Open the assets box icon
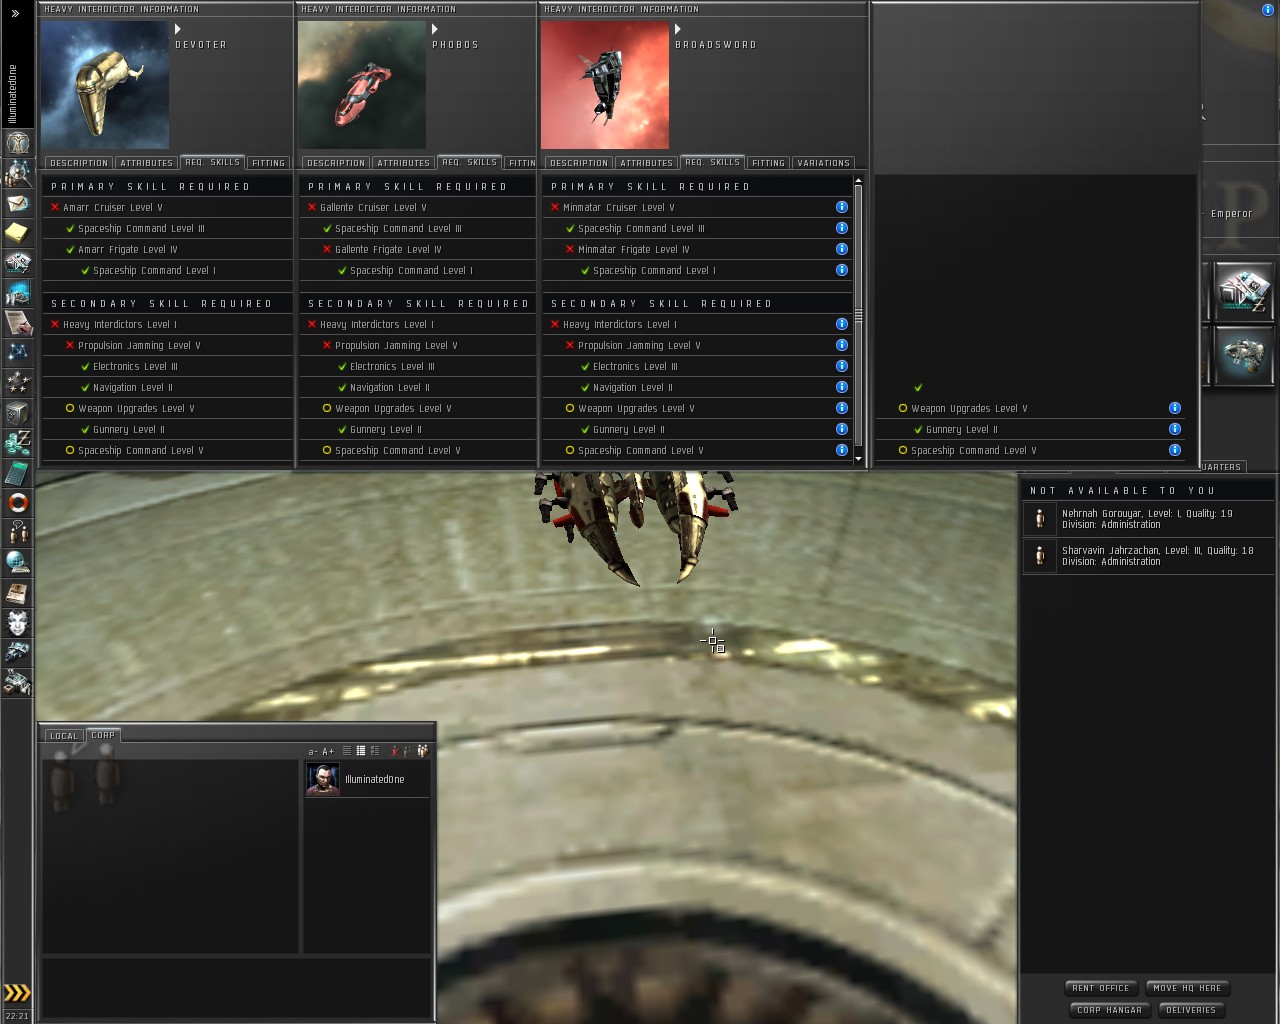Screen dimensions: 1280x1024 pos(17,413)
